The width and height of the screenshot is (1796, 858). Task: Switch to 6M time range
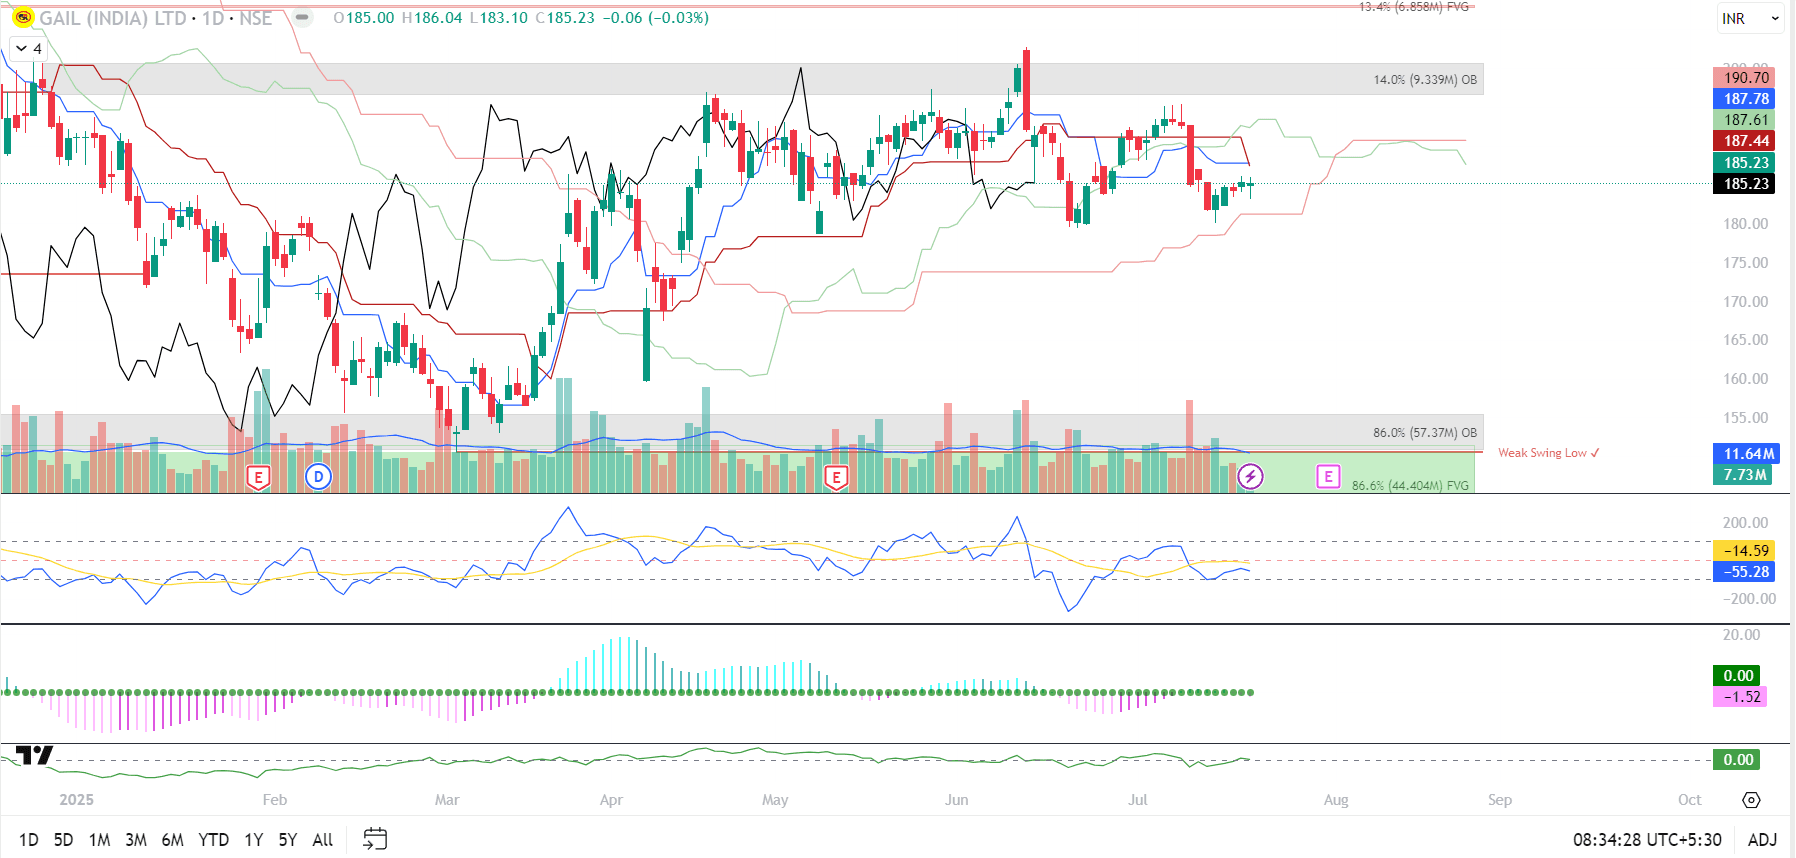(x=173, y=840)
